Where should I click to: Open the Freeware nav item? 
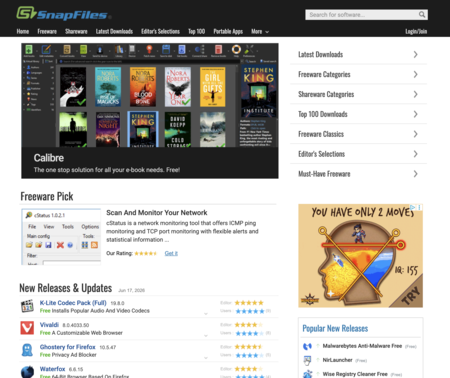pos(47,31)
